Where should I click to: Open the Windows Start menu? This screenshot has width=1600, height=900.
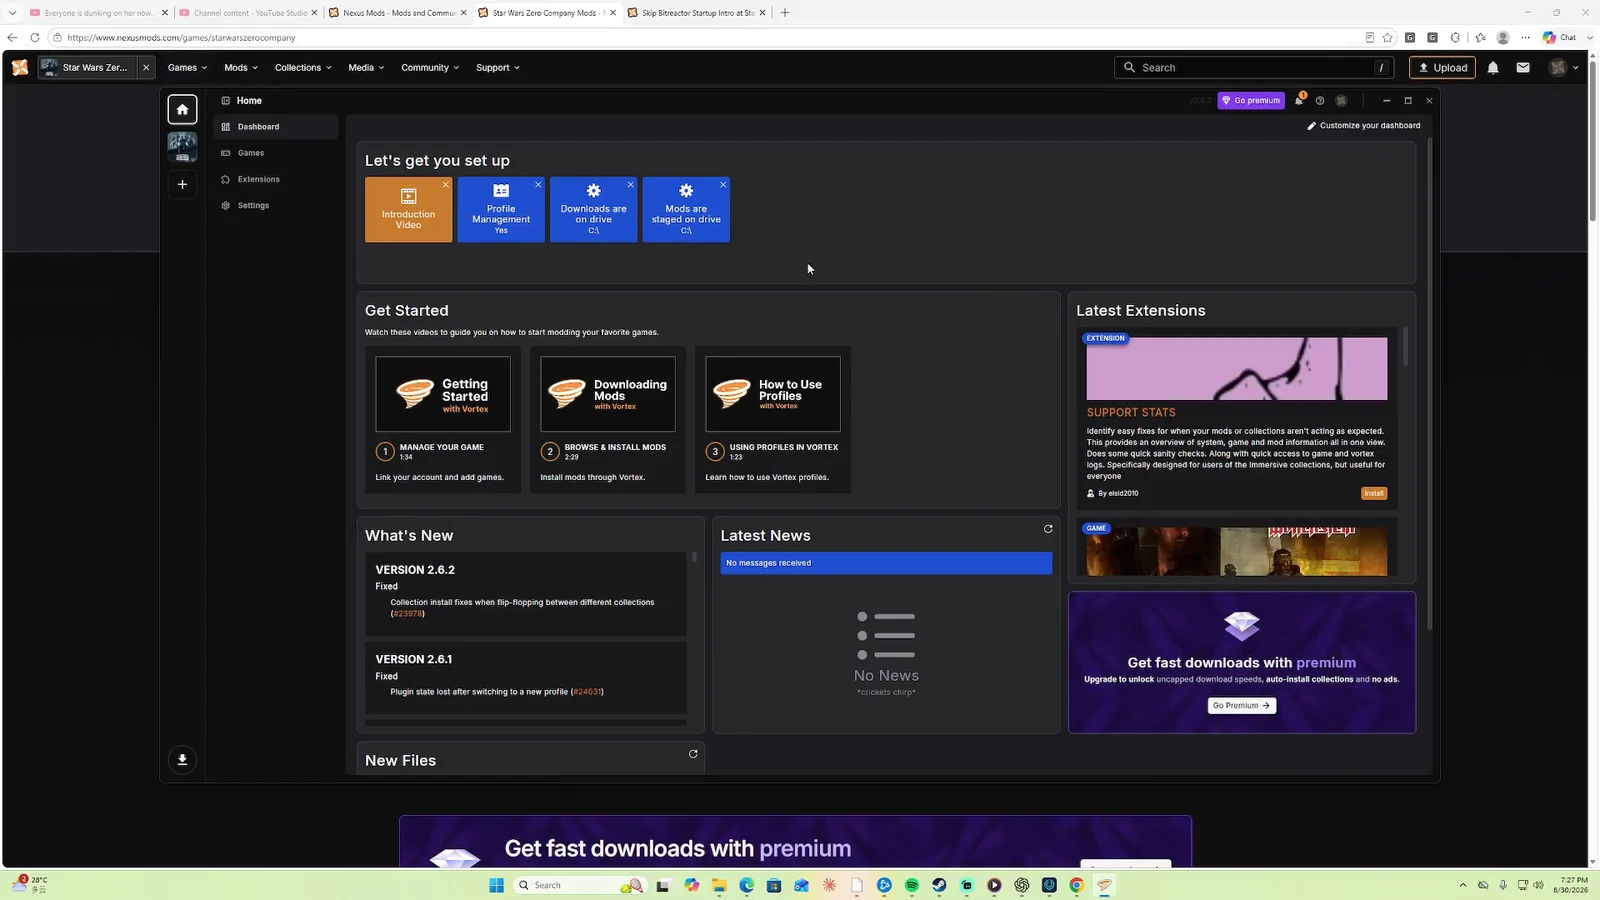[x=497, y=885]
